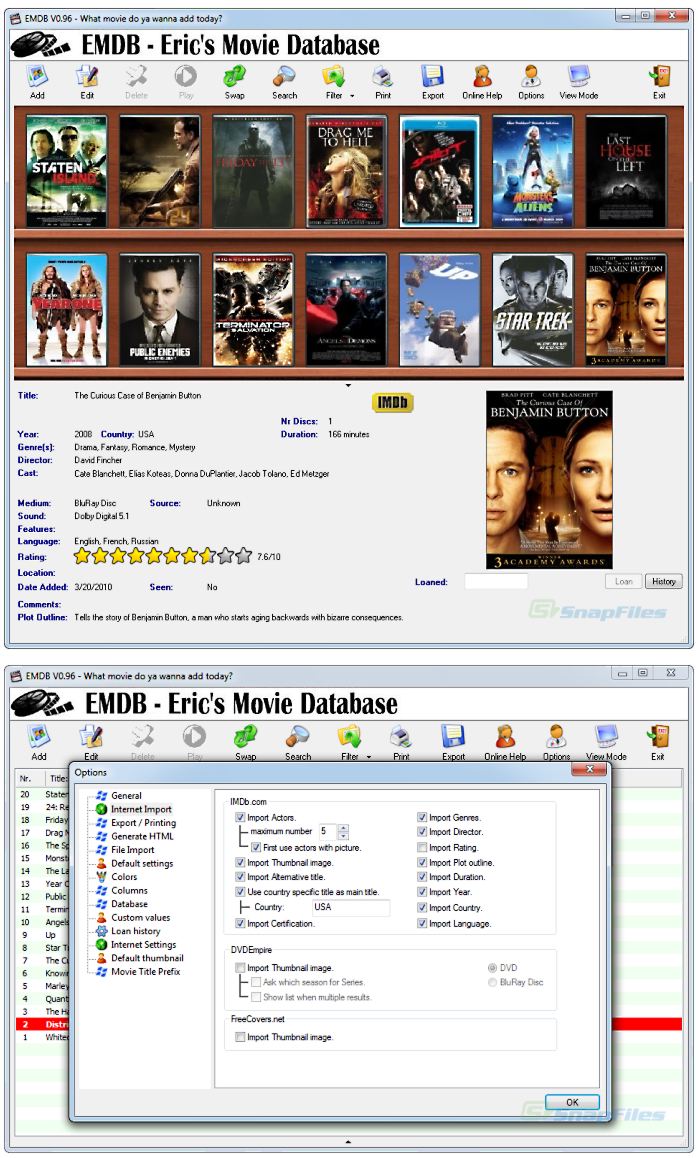This screenshot has height=1158, width=698.
Task: Click Export icon in bottom window toolbar
Action: (454, 742)
